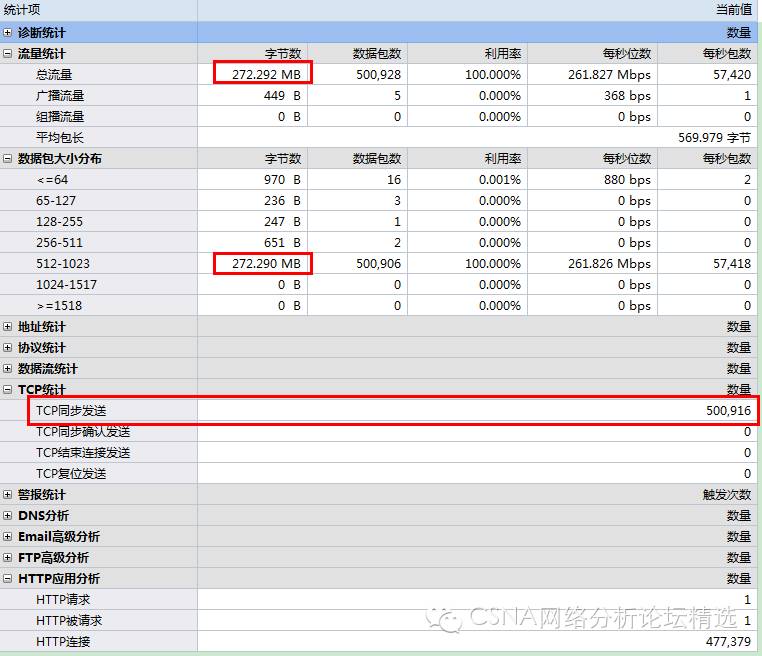Click the 477,379 HTTP connections value
Viewport: 762px width, 656px height.
[728, 641]
